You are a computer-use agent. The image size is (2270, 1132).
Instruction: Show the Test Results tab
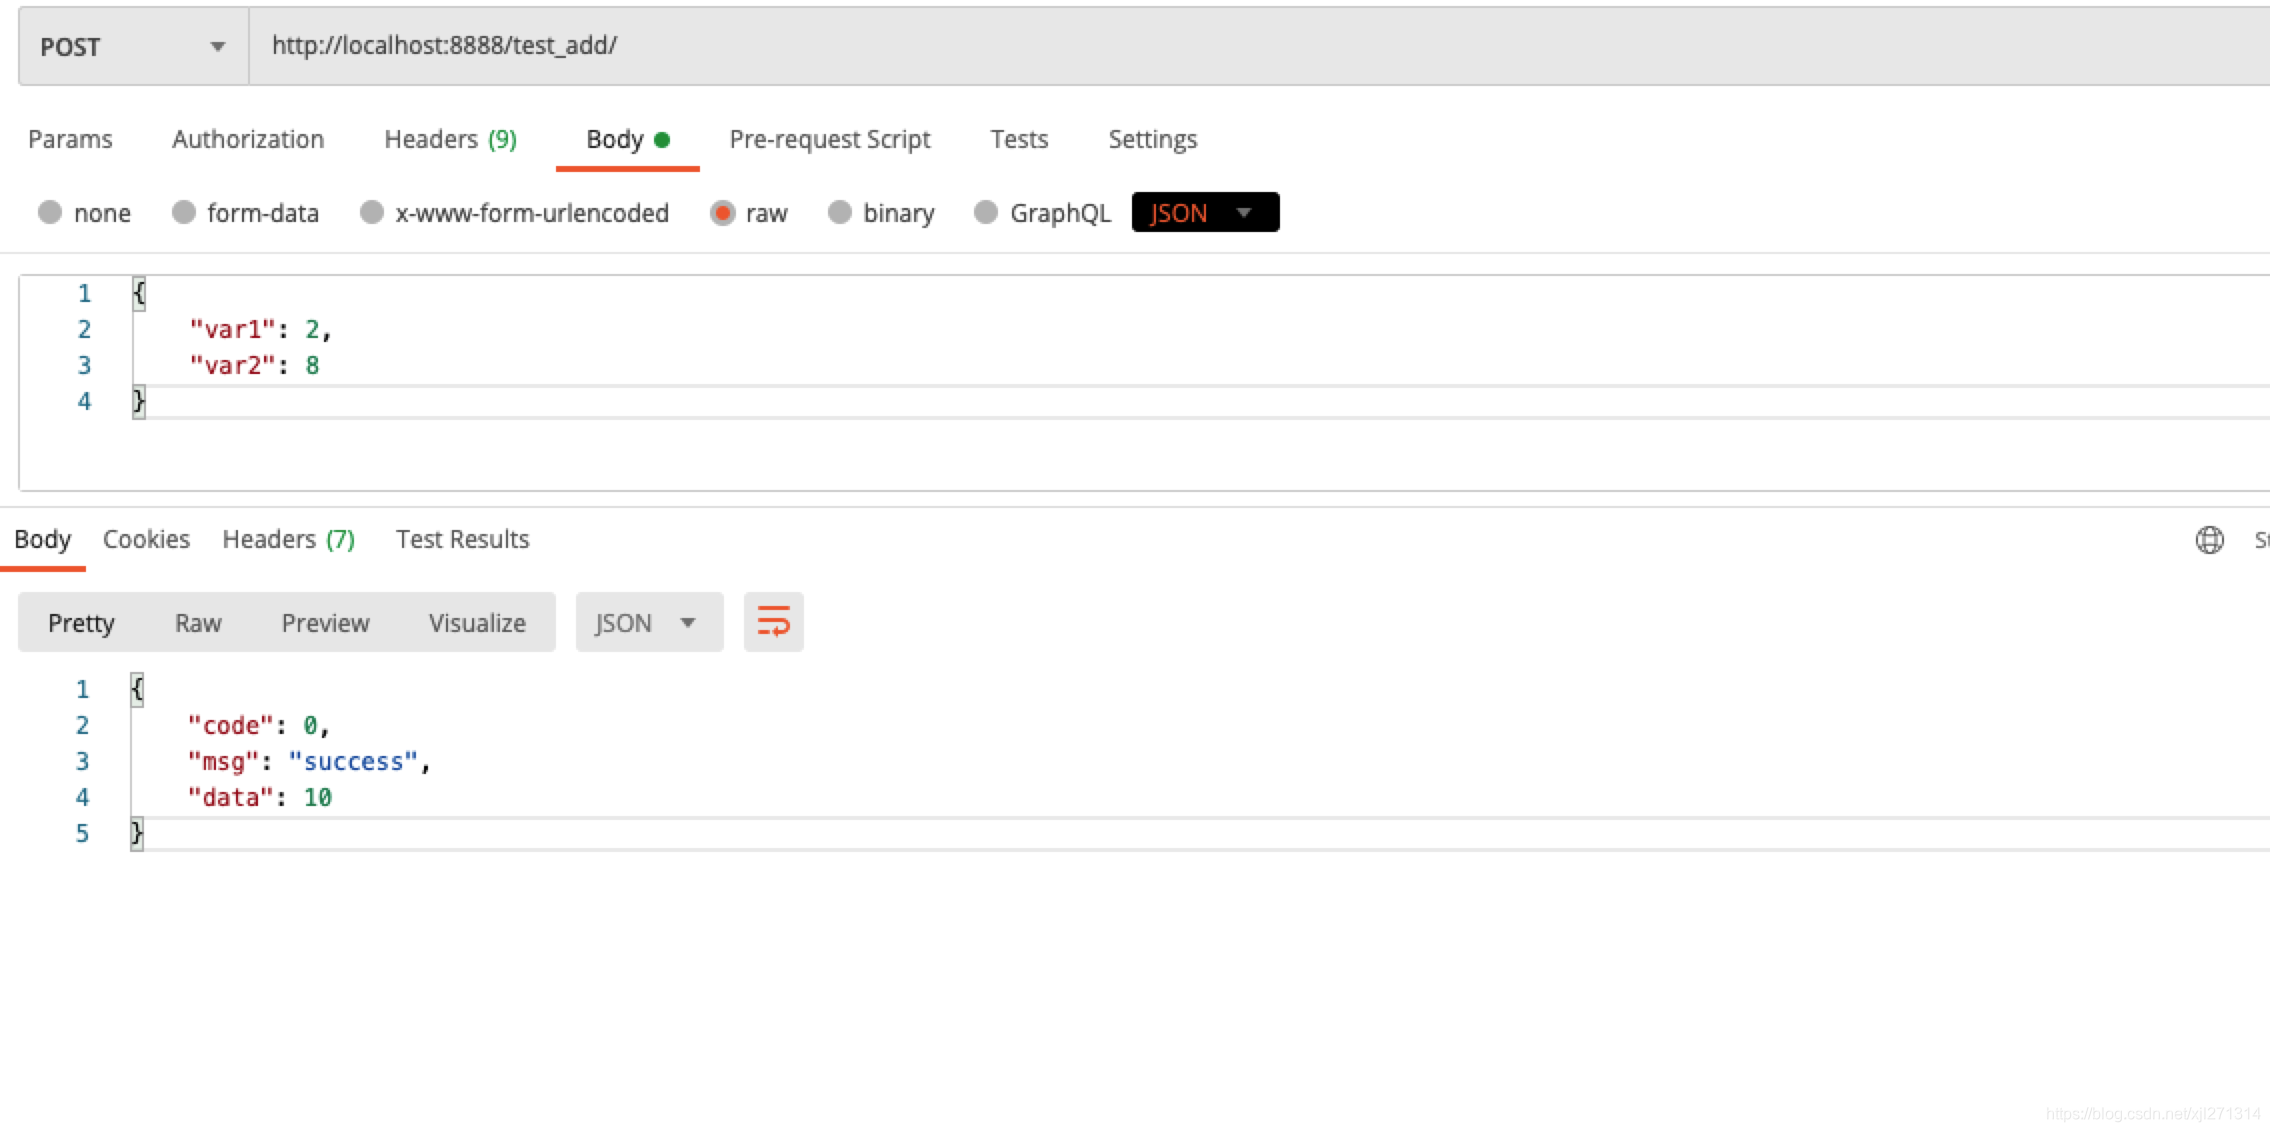coord(462,539)
